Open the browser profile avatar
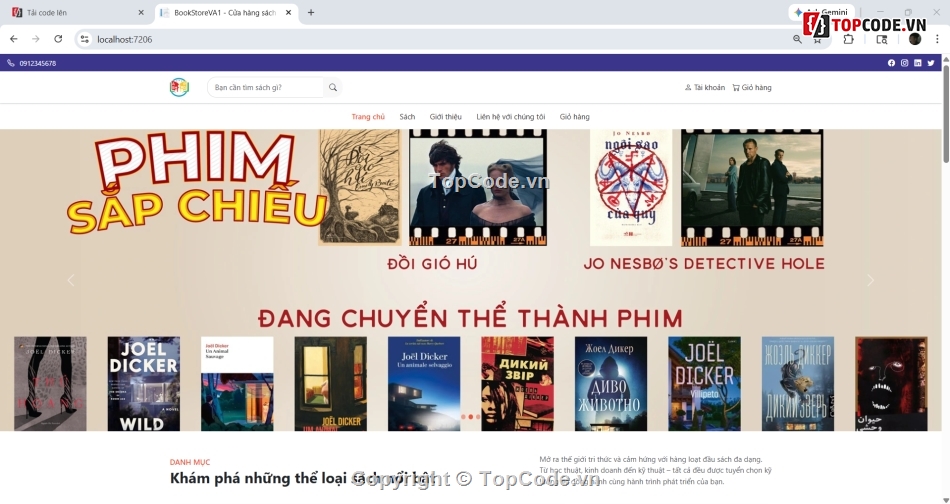This screenshot has width=950, height=504. [x=915, y=39]
